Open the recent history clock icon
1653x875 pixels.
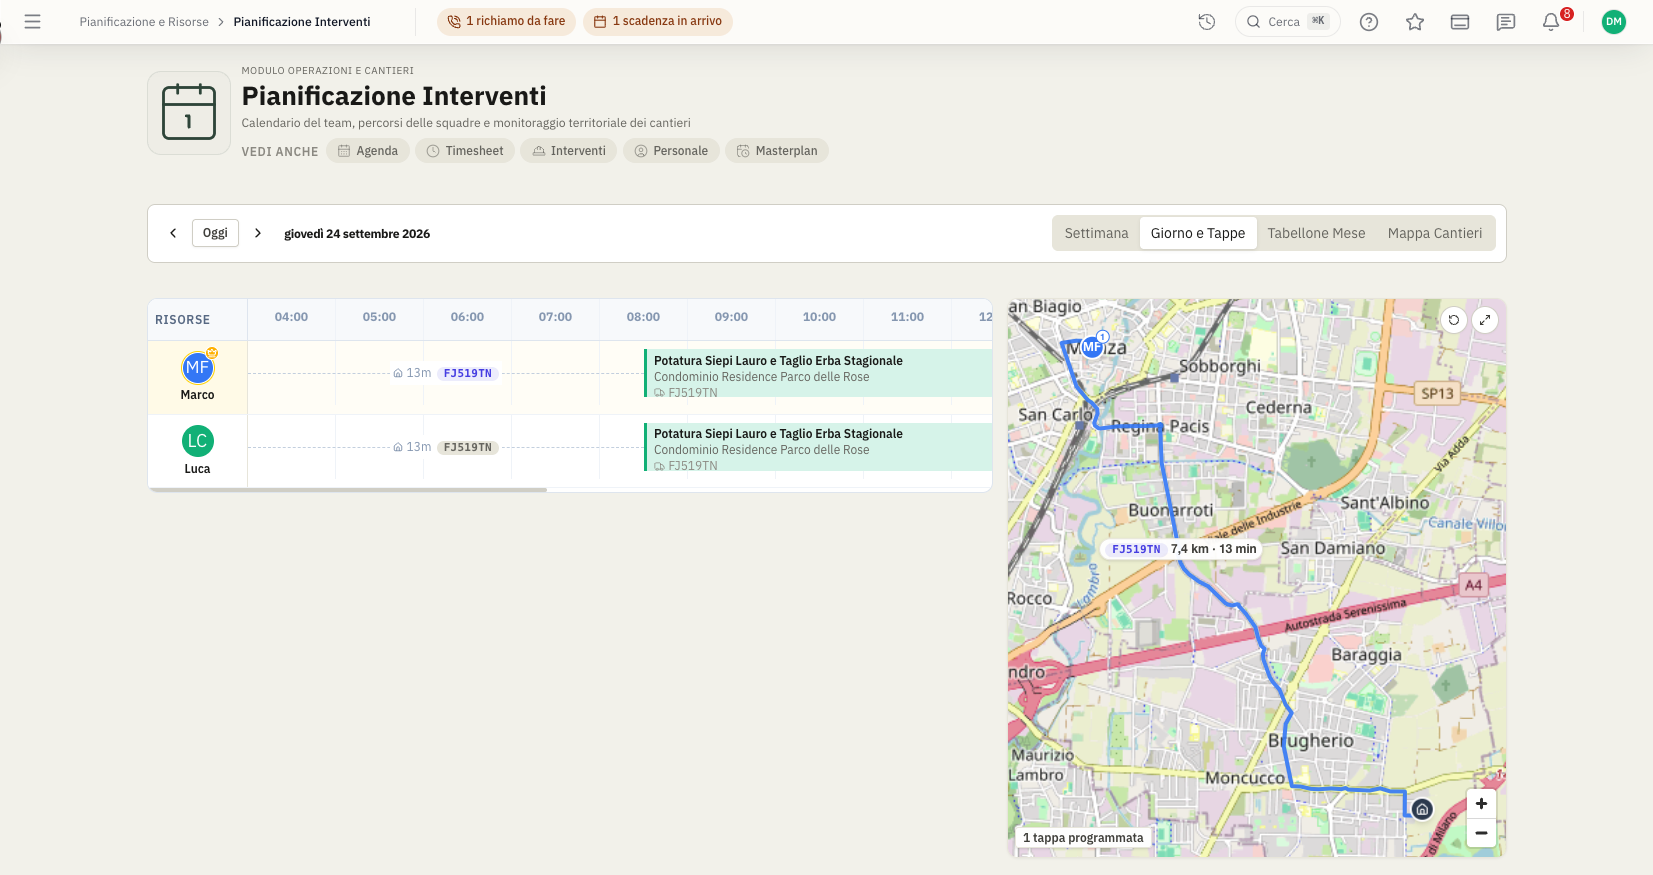1207,21
